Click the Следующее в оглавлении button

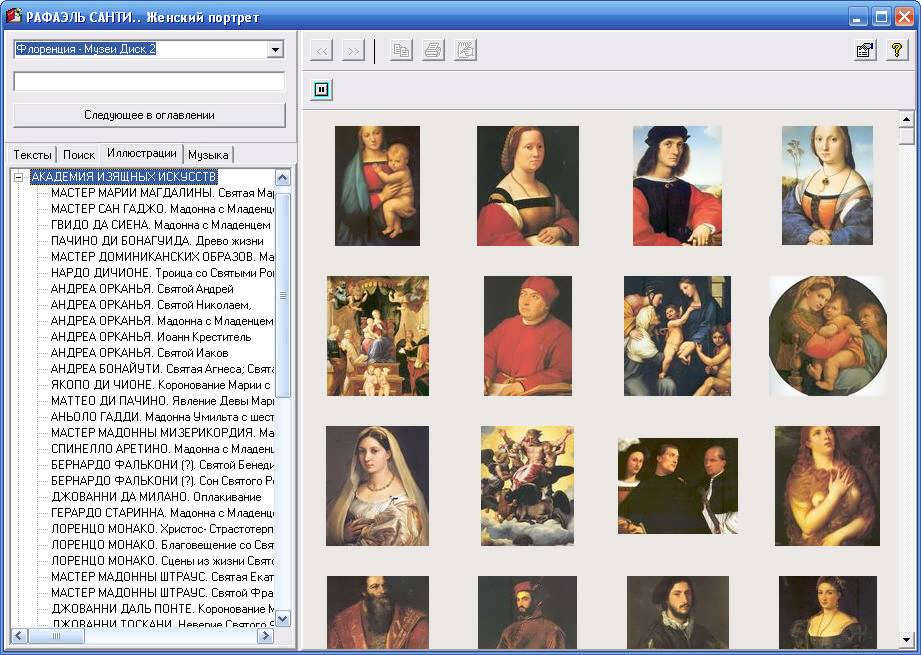[149, 115]
